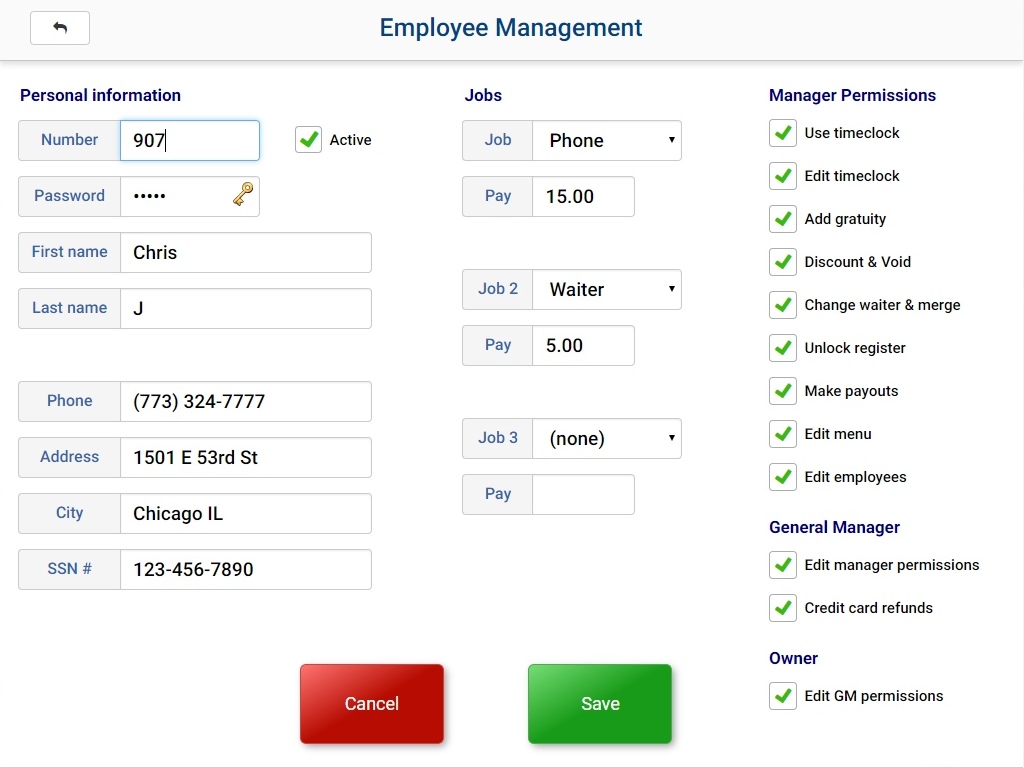Click the red Cancel button
1024x768 pixels.
(372, 704)
